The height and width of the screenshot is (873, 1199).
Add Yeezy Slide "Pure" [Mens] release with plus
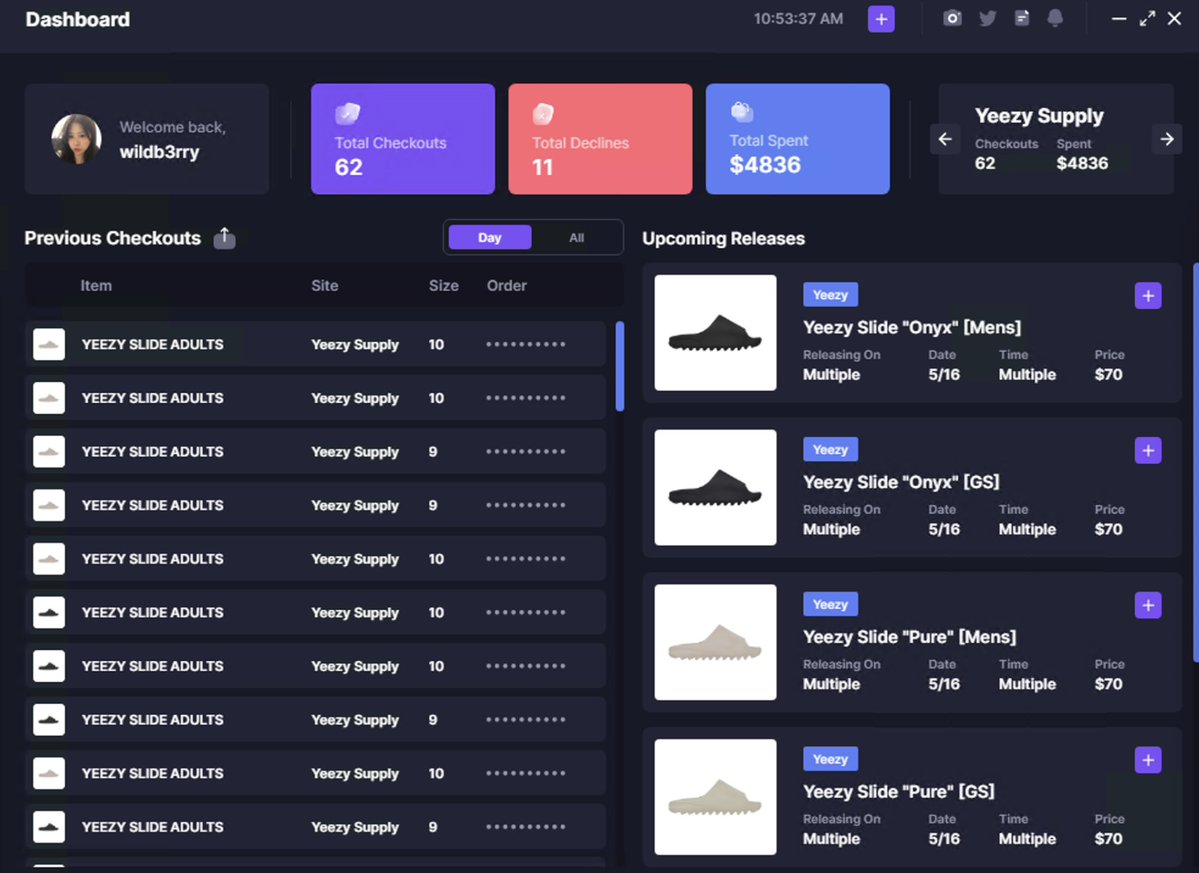tap(1148, 605)
